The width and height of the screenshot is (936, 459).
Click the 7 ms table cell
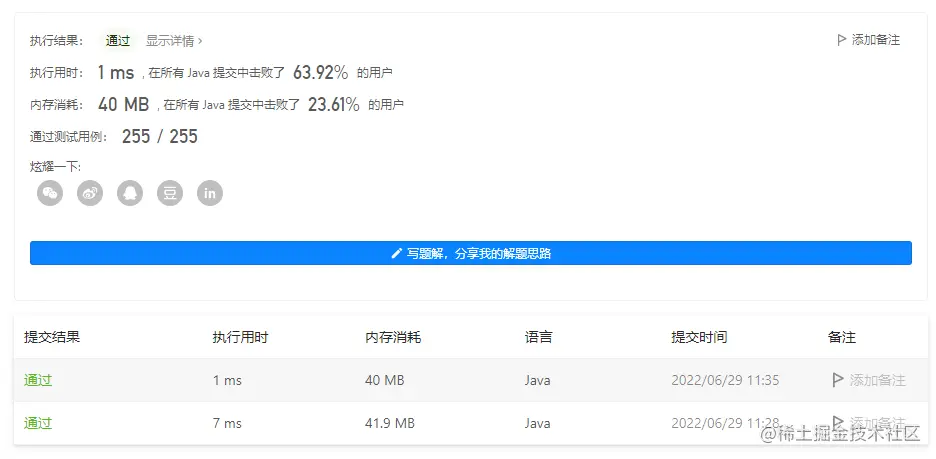(227, 423)
